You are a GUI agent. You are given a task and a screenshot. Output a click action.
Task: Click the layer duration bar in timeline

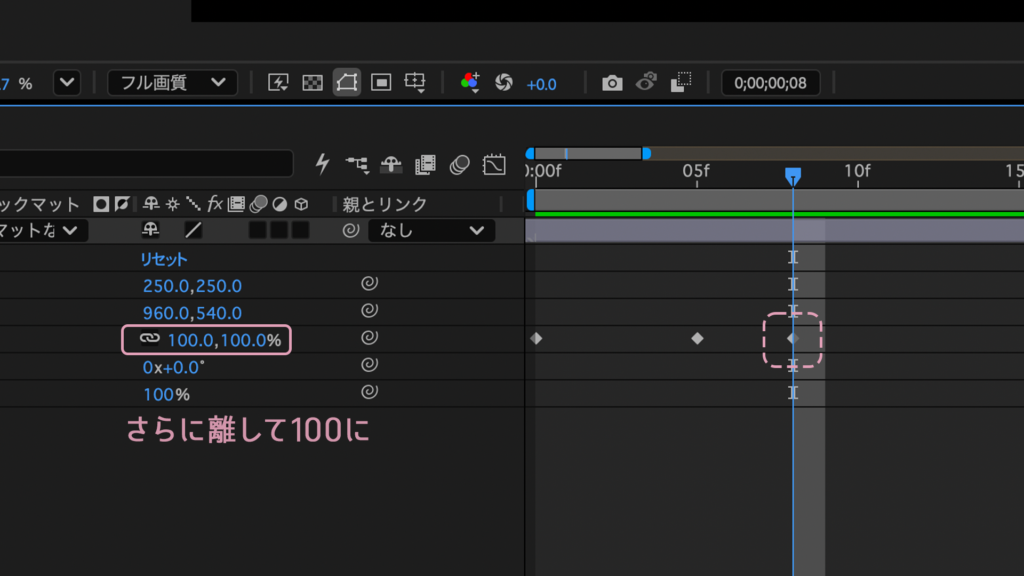pos(775,231)
